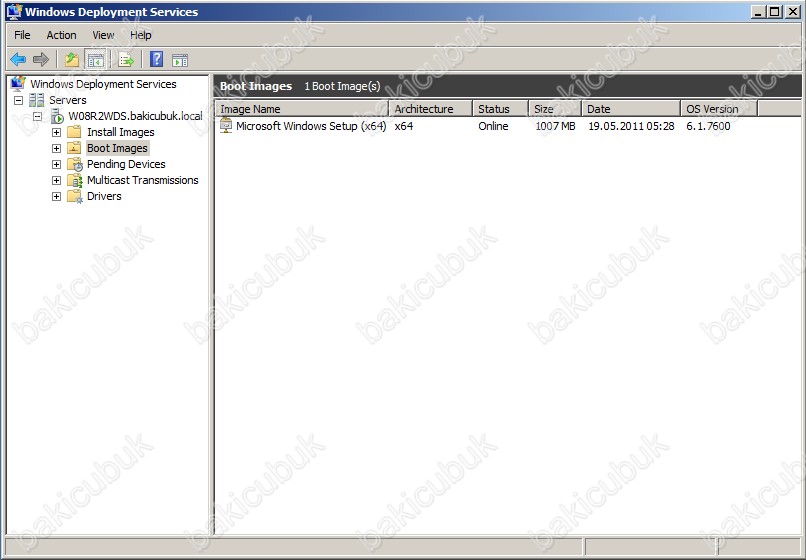This screenshot has width=806, height=560.
Task: Select W08R2WDS.bakicubuk.local in the tree
Action: pyautogui.click(x=135, y=116)
